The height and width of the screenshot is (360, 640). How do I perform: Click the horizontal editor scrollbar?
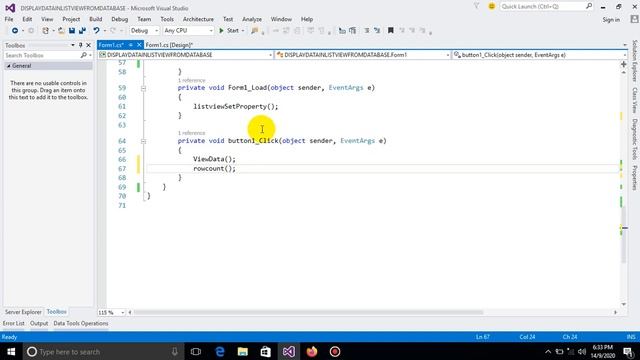(309, 313)
